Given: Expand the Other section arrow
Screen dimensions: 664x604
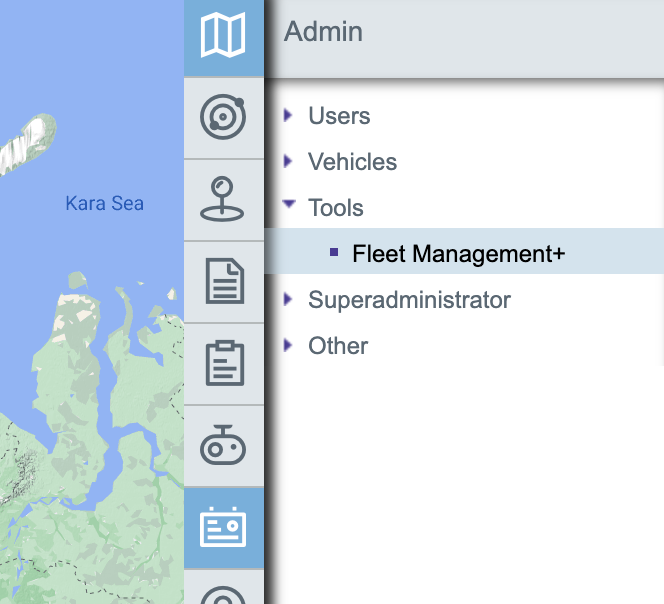Looking at the screenshot, I should (x=289, y=345).
